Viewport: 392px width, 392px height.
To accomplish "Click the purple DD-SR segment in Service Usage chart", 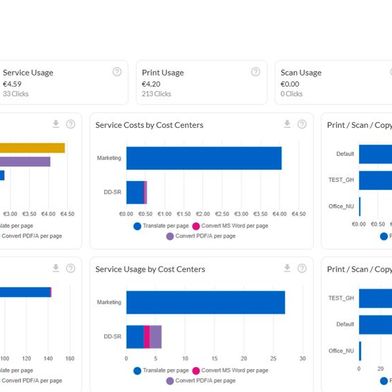I will click(x=156, y=337).
